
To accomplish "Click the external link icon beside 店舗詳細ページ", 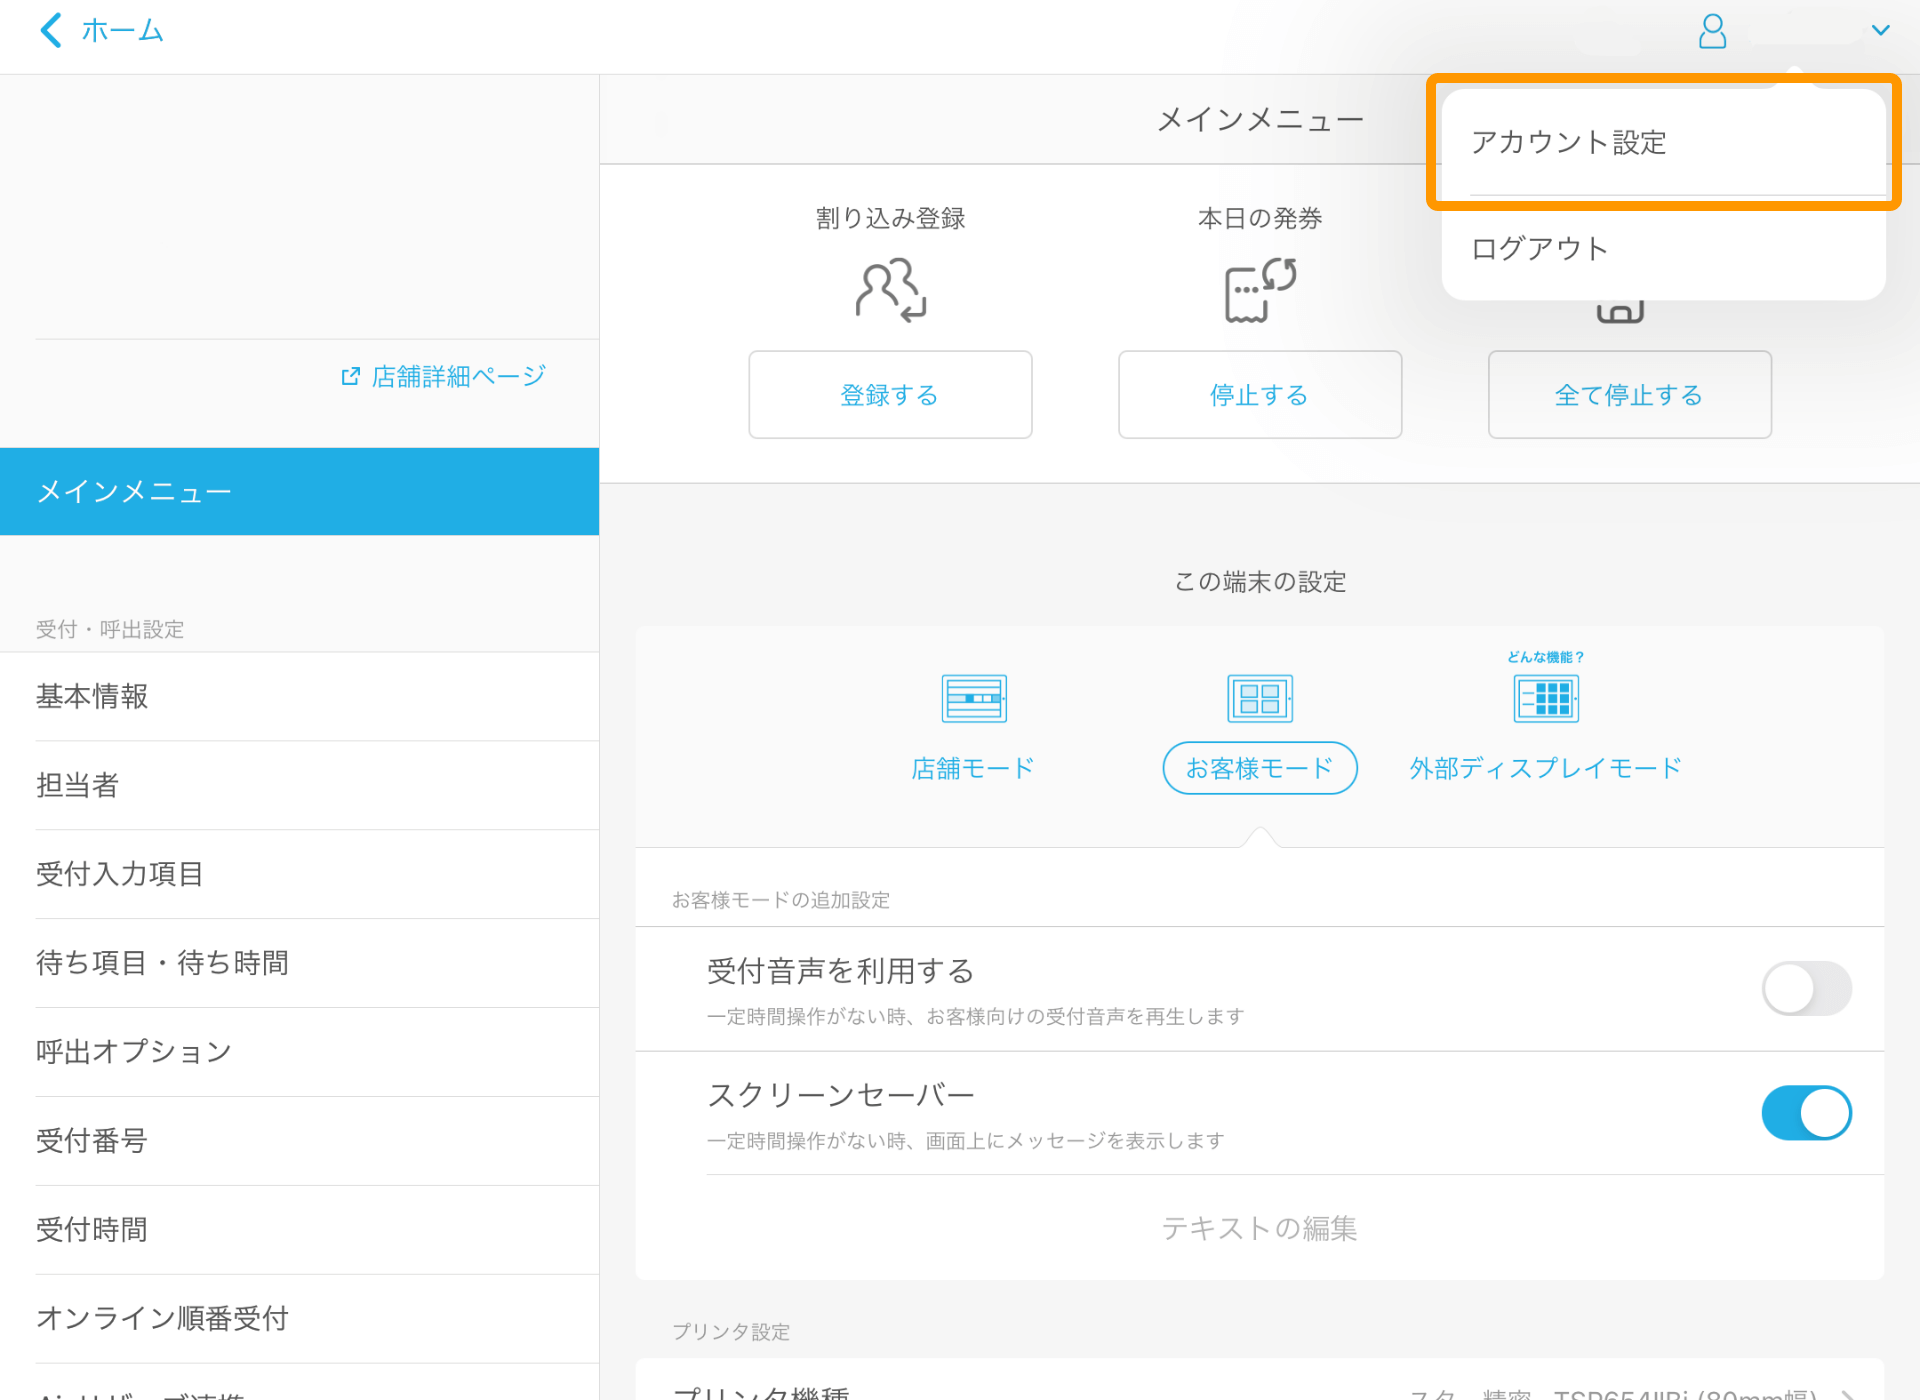I will [x=350, y=375].
